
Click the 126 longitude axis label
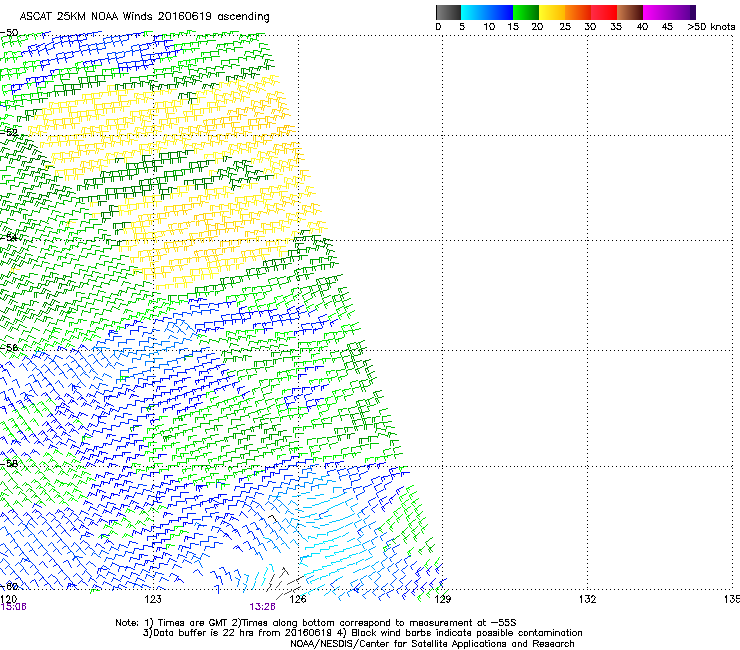(x=298, y=599)
